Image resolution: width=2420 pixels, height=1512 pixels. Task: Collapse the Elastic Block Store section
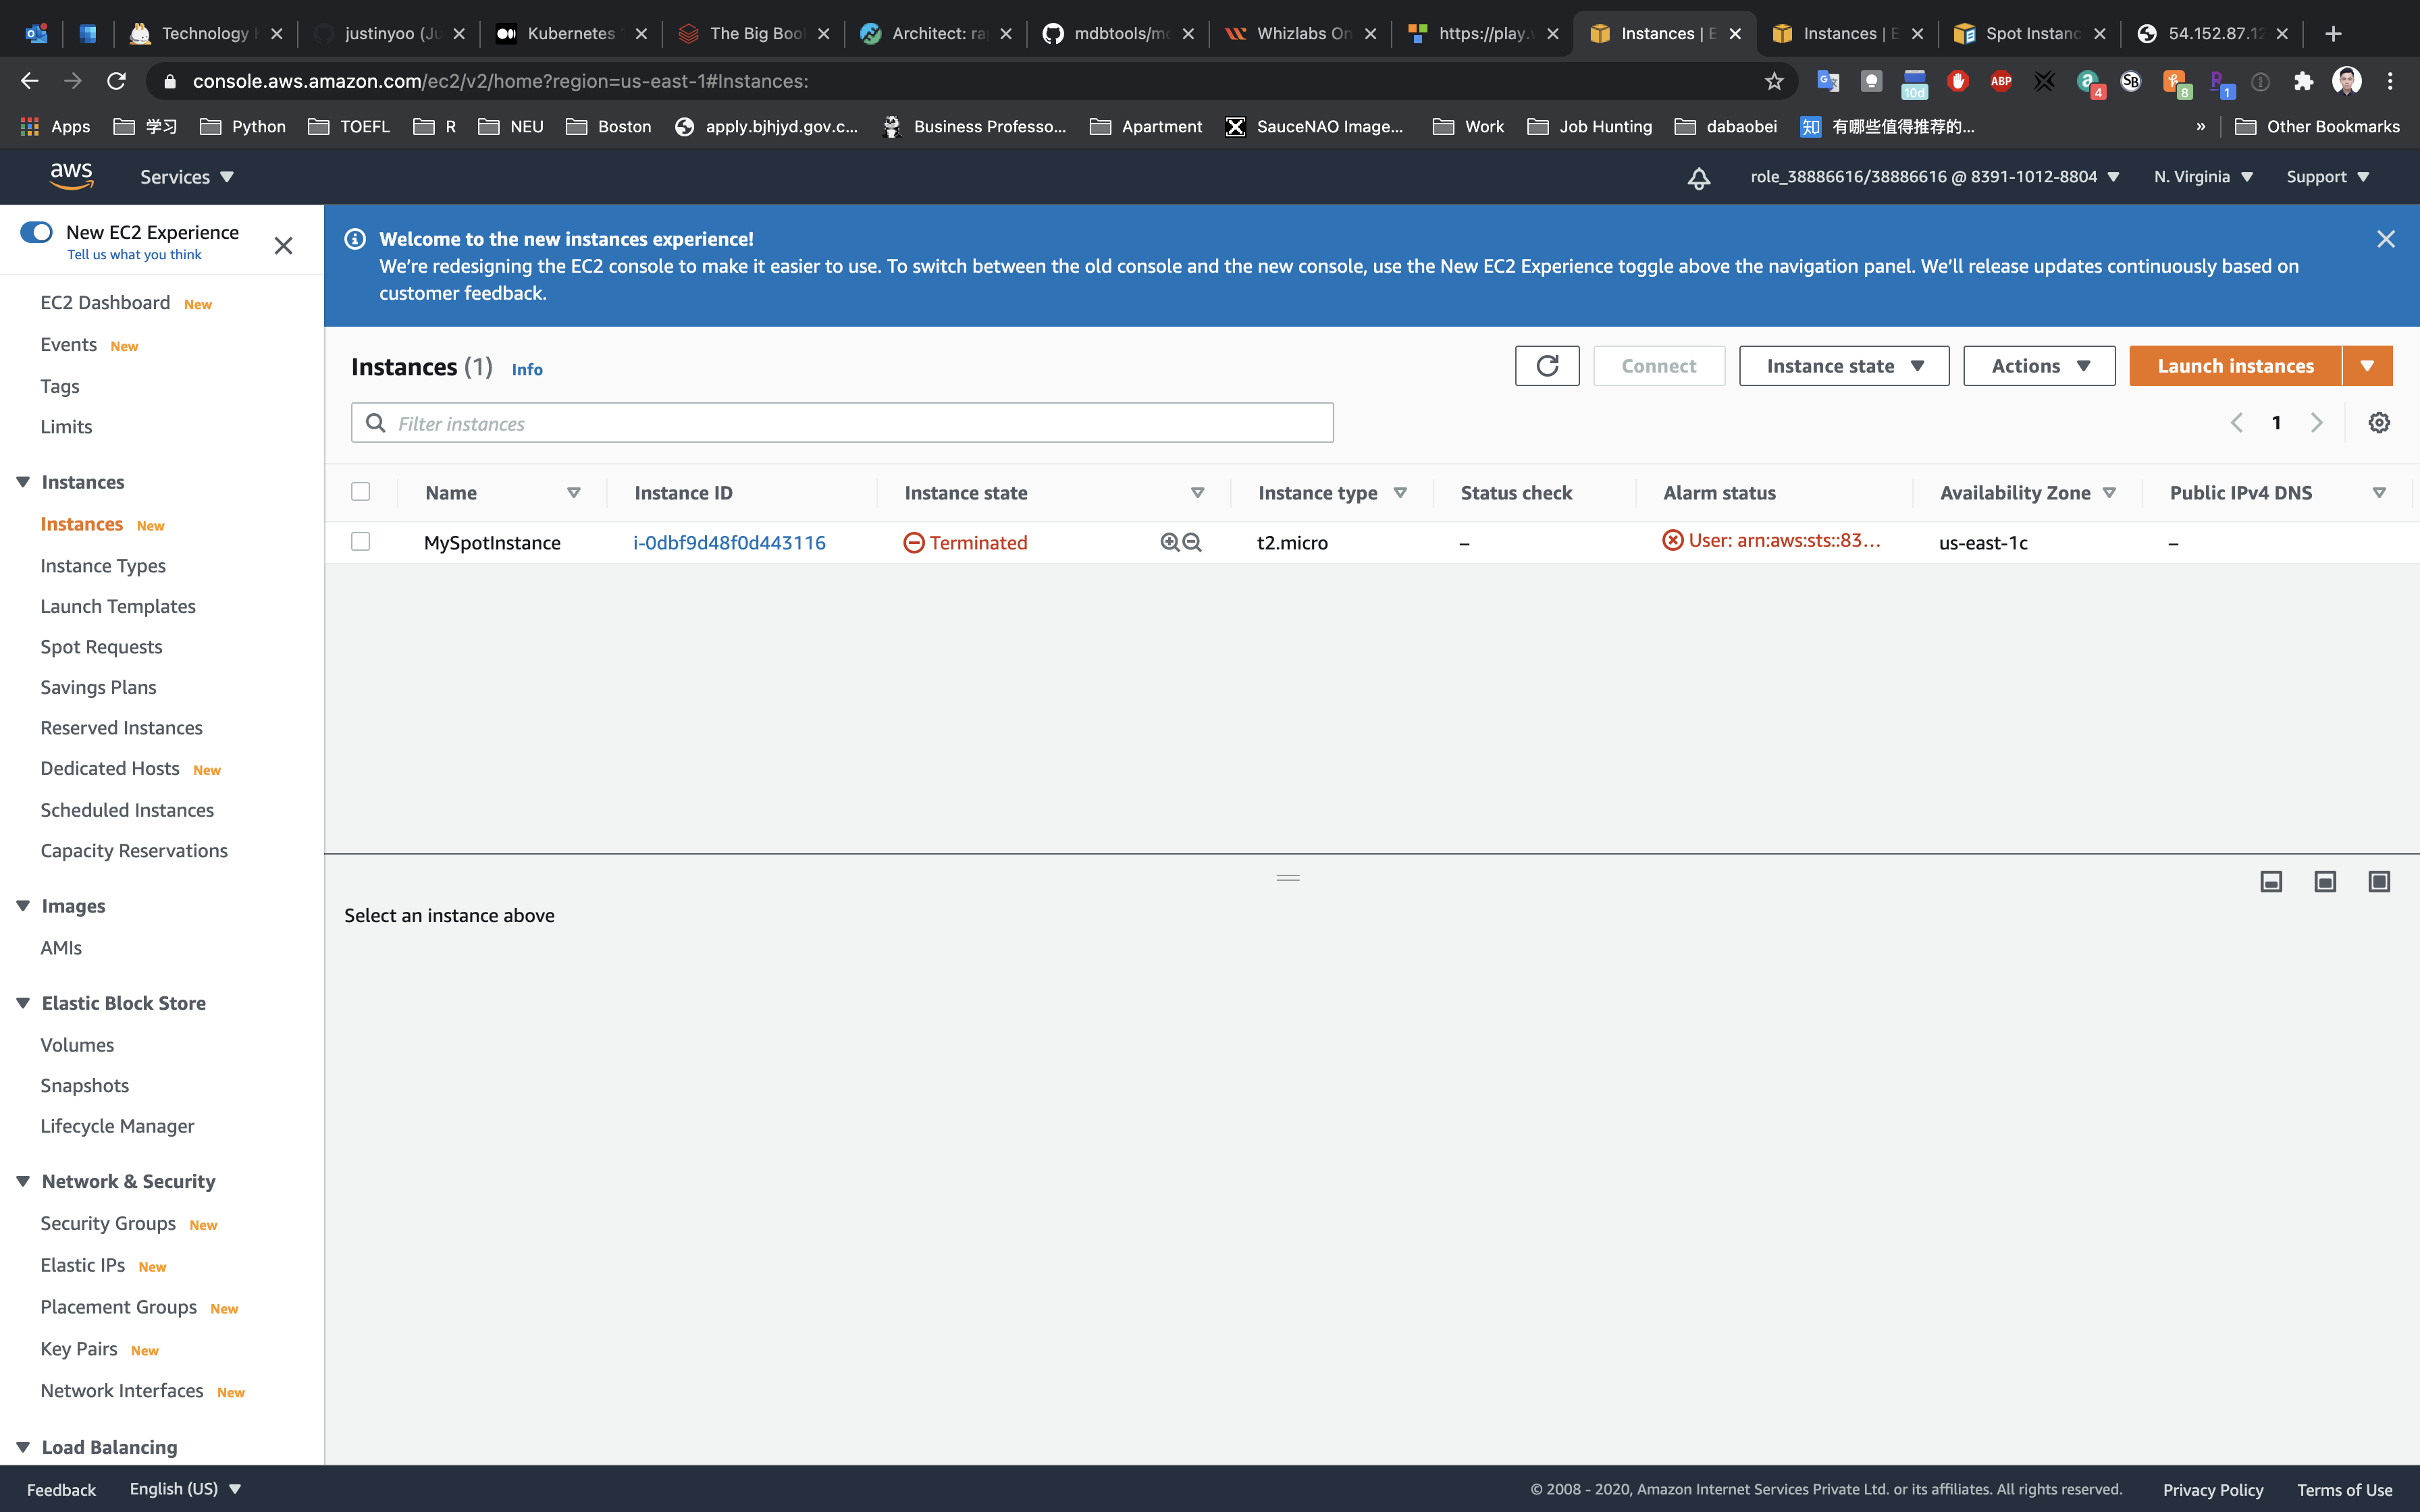tap(23, 1003)
